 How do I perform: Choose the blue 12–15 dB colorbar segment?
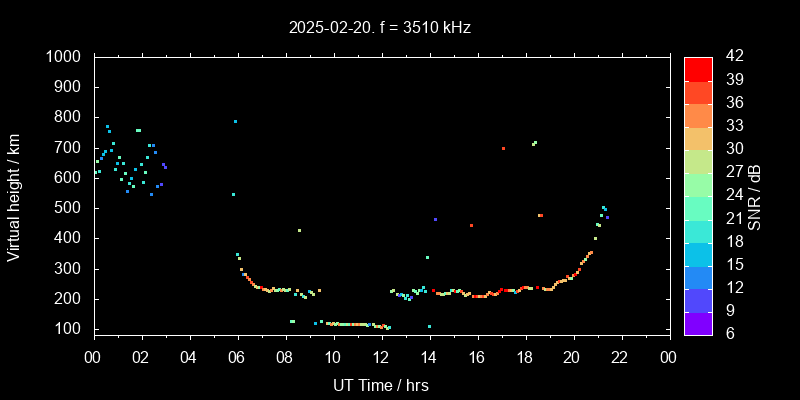point(698,276)
